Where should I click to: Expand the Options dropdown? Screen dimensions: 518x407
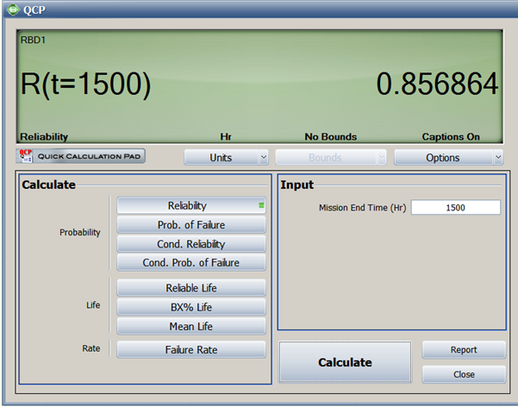(448, 157)
